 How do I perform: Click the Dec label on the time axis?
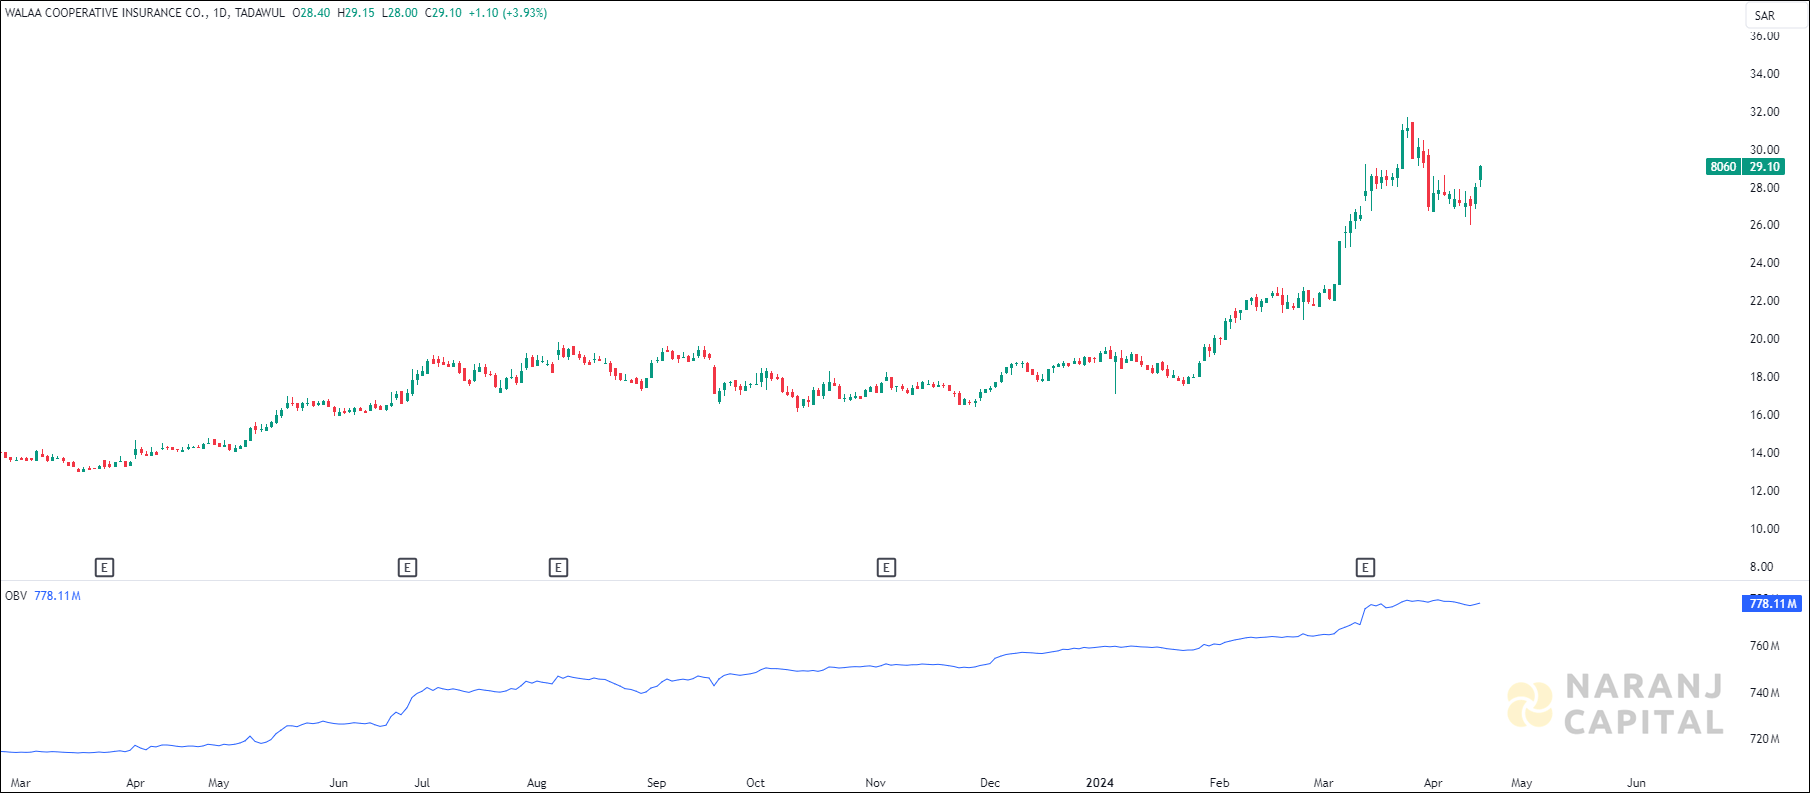coord(990,783)
